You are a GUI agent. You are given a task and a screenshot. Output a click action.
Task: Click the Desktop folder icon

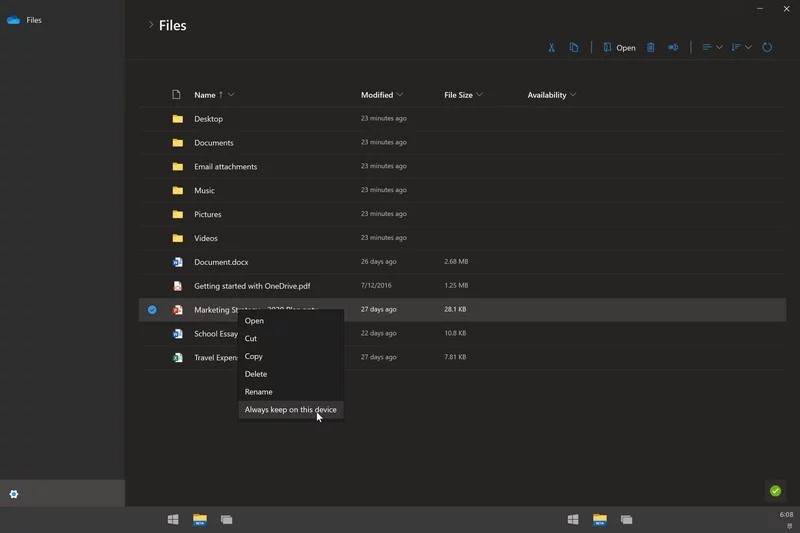[178, 119]
